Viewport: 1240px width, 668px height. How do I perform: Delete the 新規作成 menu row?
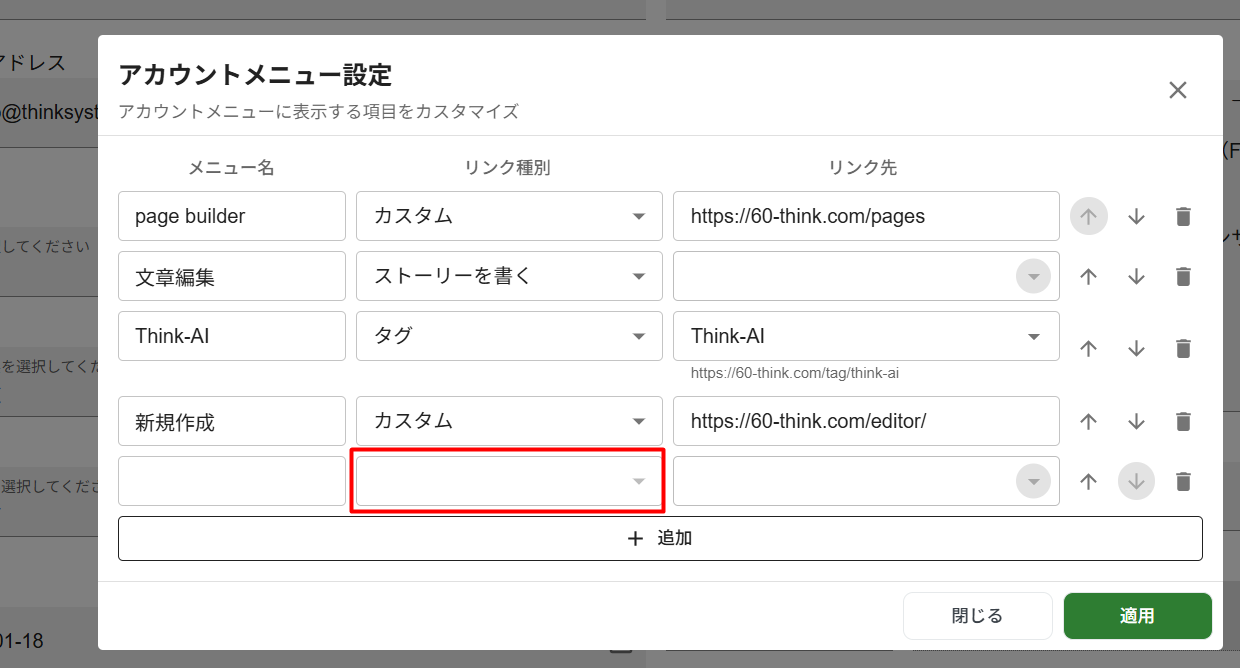(x=1183, y=422)
